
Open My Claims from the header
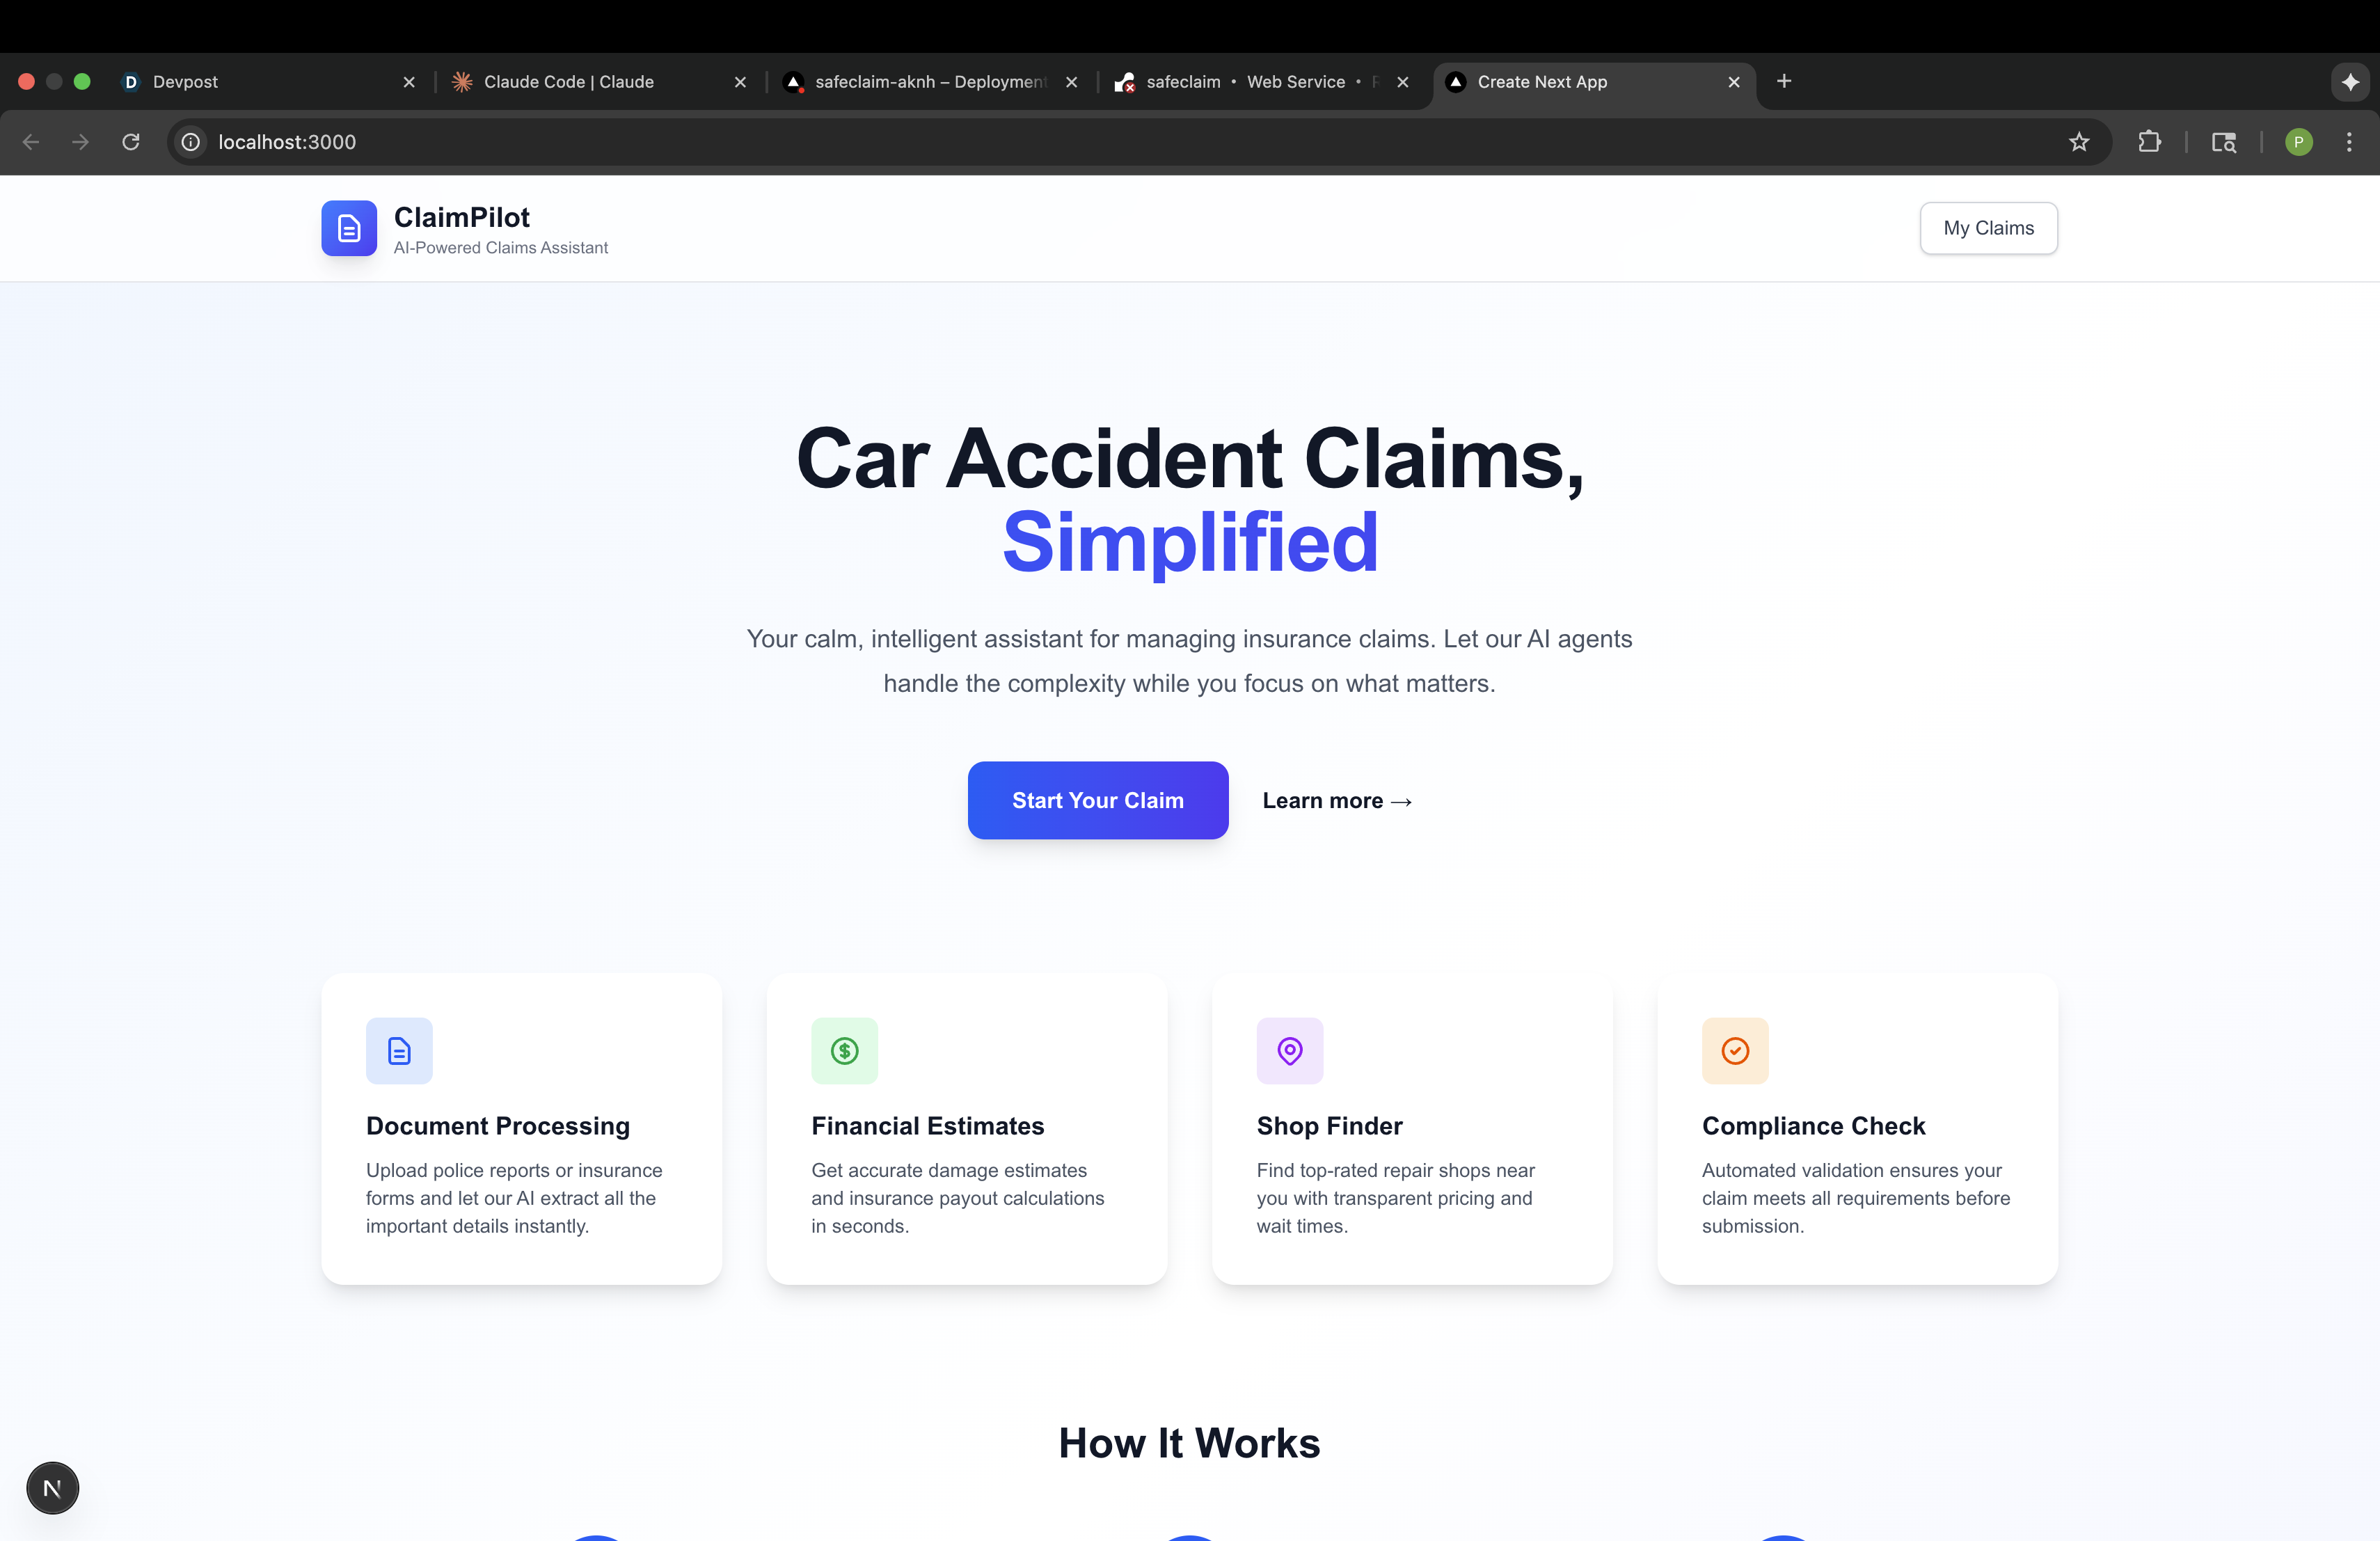1988,228
